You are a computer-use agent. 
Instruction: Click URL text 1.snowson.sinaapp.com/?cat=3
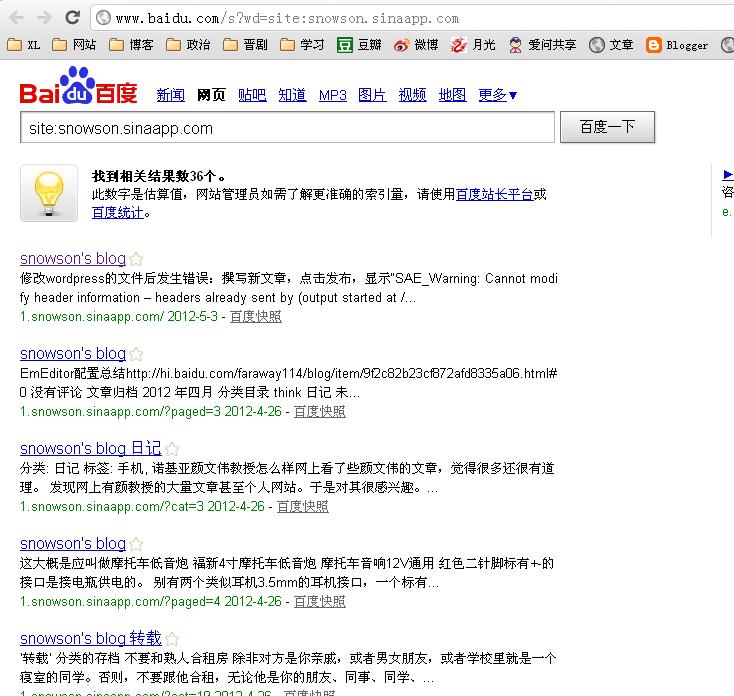click(x=112, y=507)
